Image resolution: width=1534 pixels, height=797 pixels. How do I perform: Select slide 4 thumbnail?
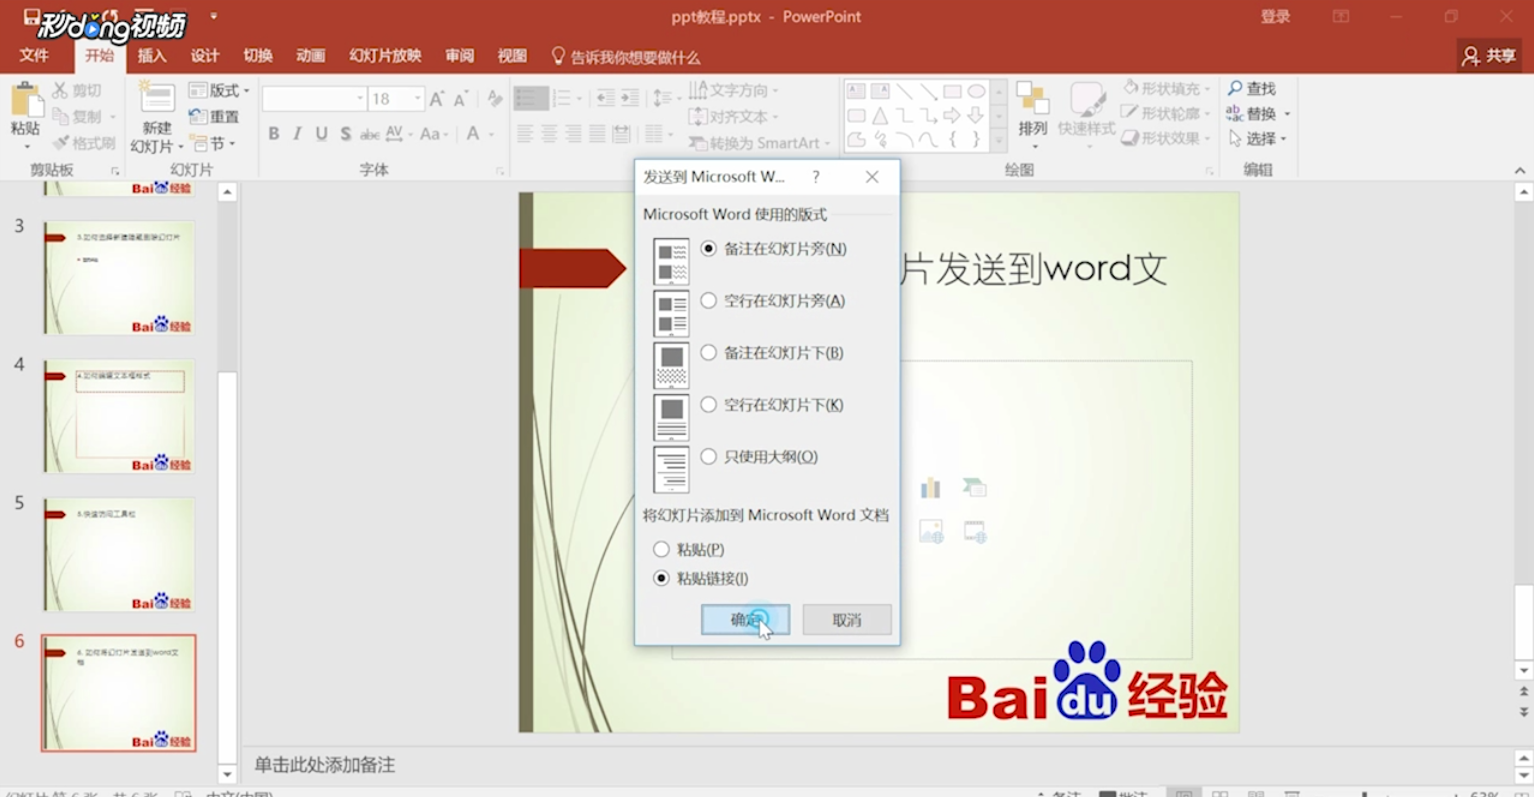tap(119, 416)
